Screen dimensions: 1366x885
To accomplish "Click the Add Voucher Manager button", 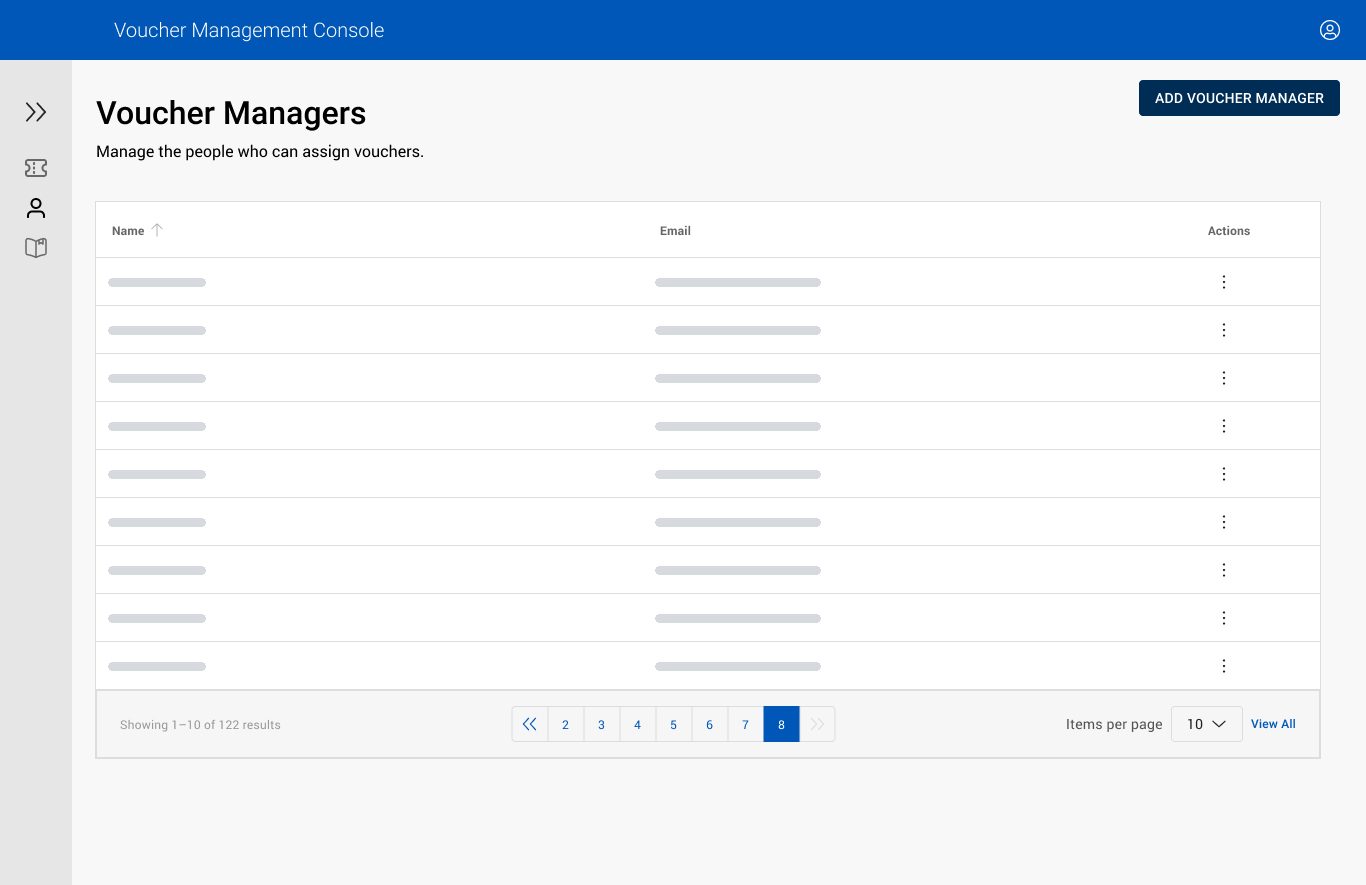I will tap(1239, 98).
